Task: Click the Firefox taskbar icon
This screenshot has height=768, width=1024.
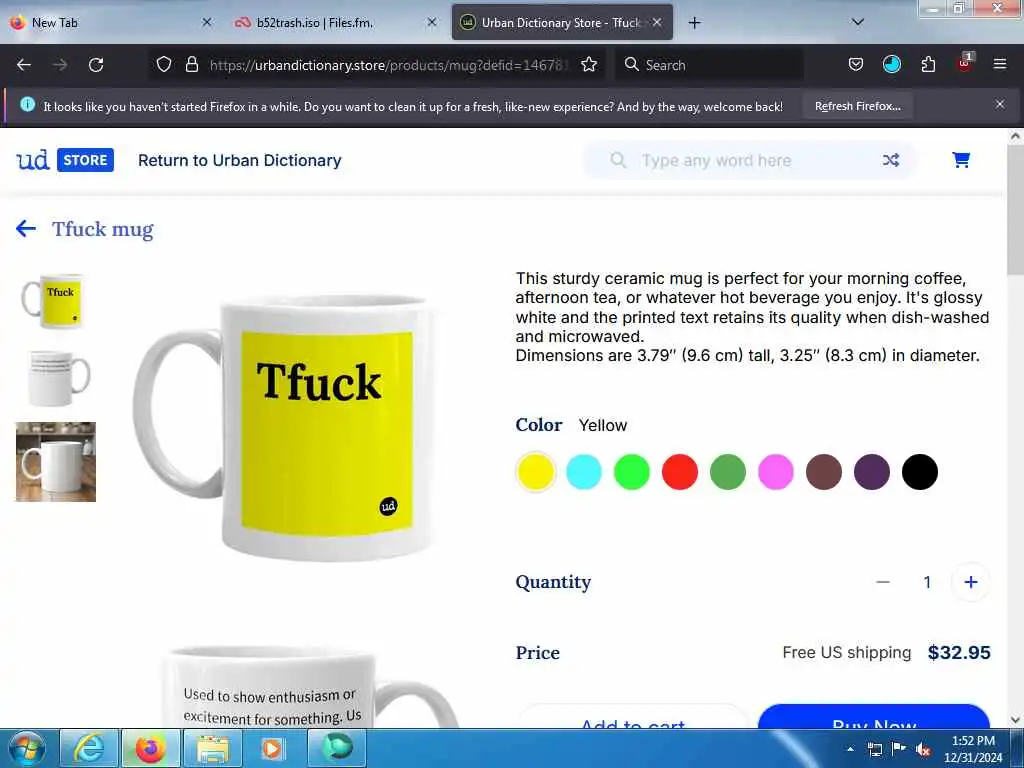Action: (150, 748)
